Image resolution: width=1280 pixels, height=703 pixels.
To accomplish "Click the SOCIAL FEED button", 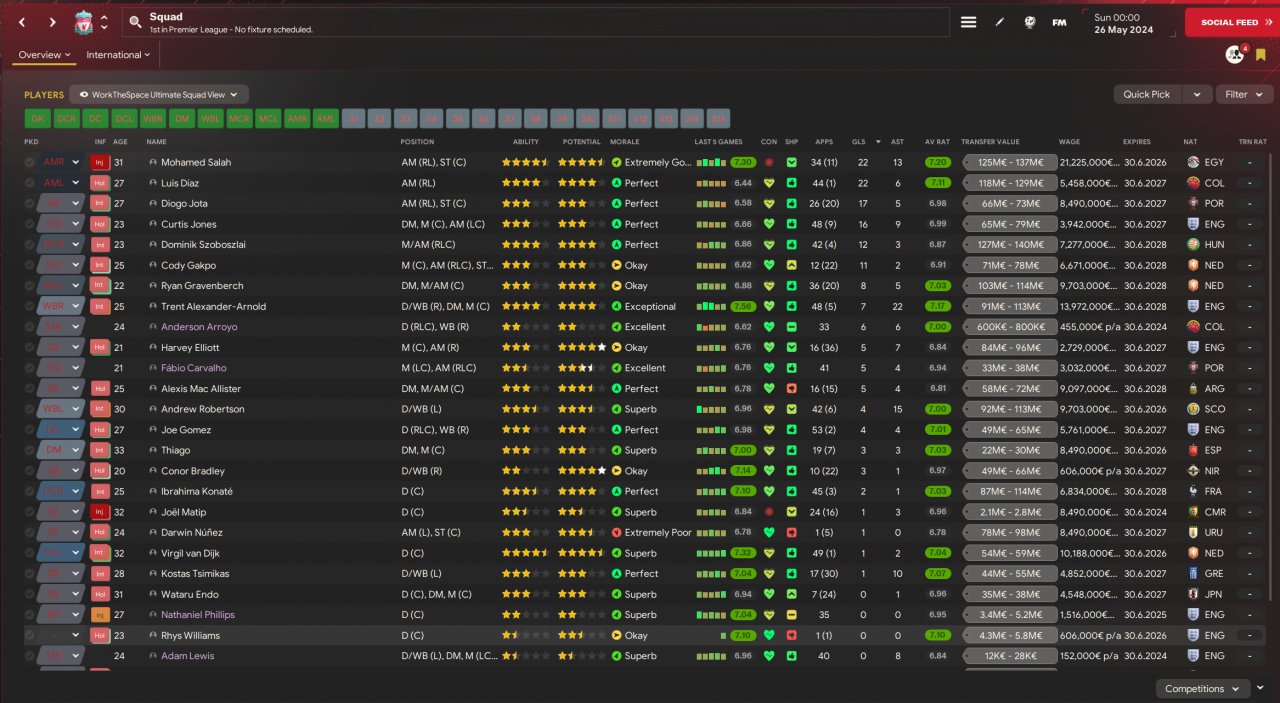I will point(1232,22).
